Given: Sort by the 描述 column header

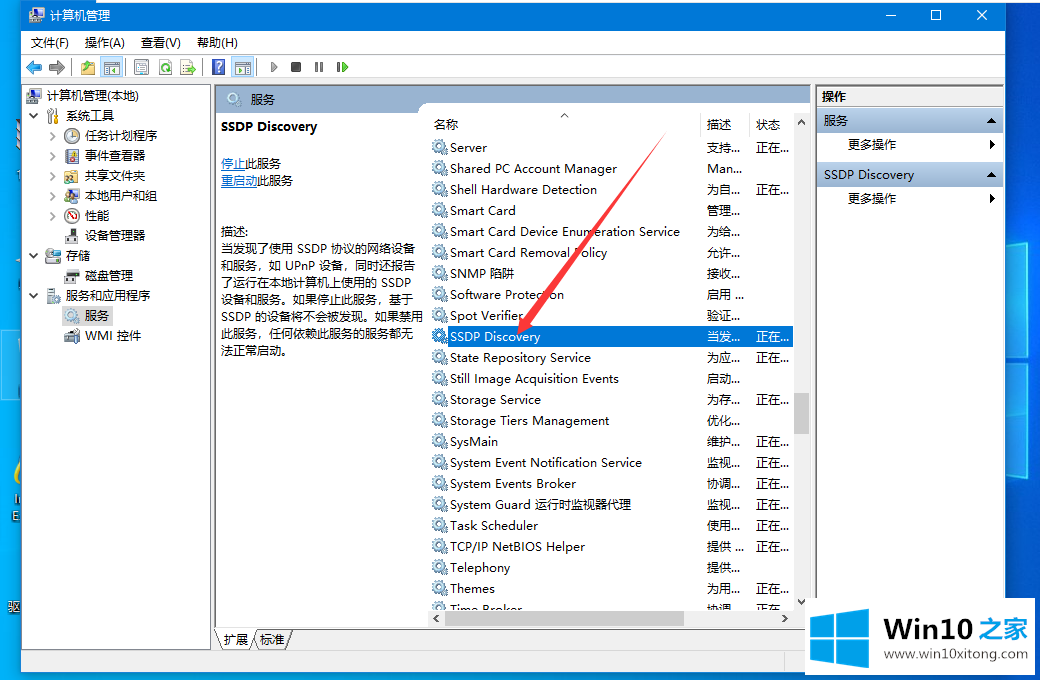Looking at the screenshot, I should (x=724, y=124).
